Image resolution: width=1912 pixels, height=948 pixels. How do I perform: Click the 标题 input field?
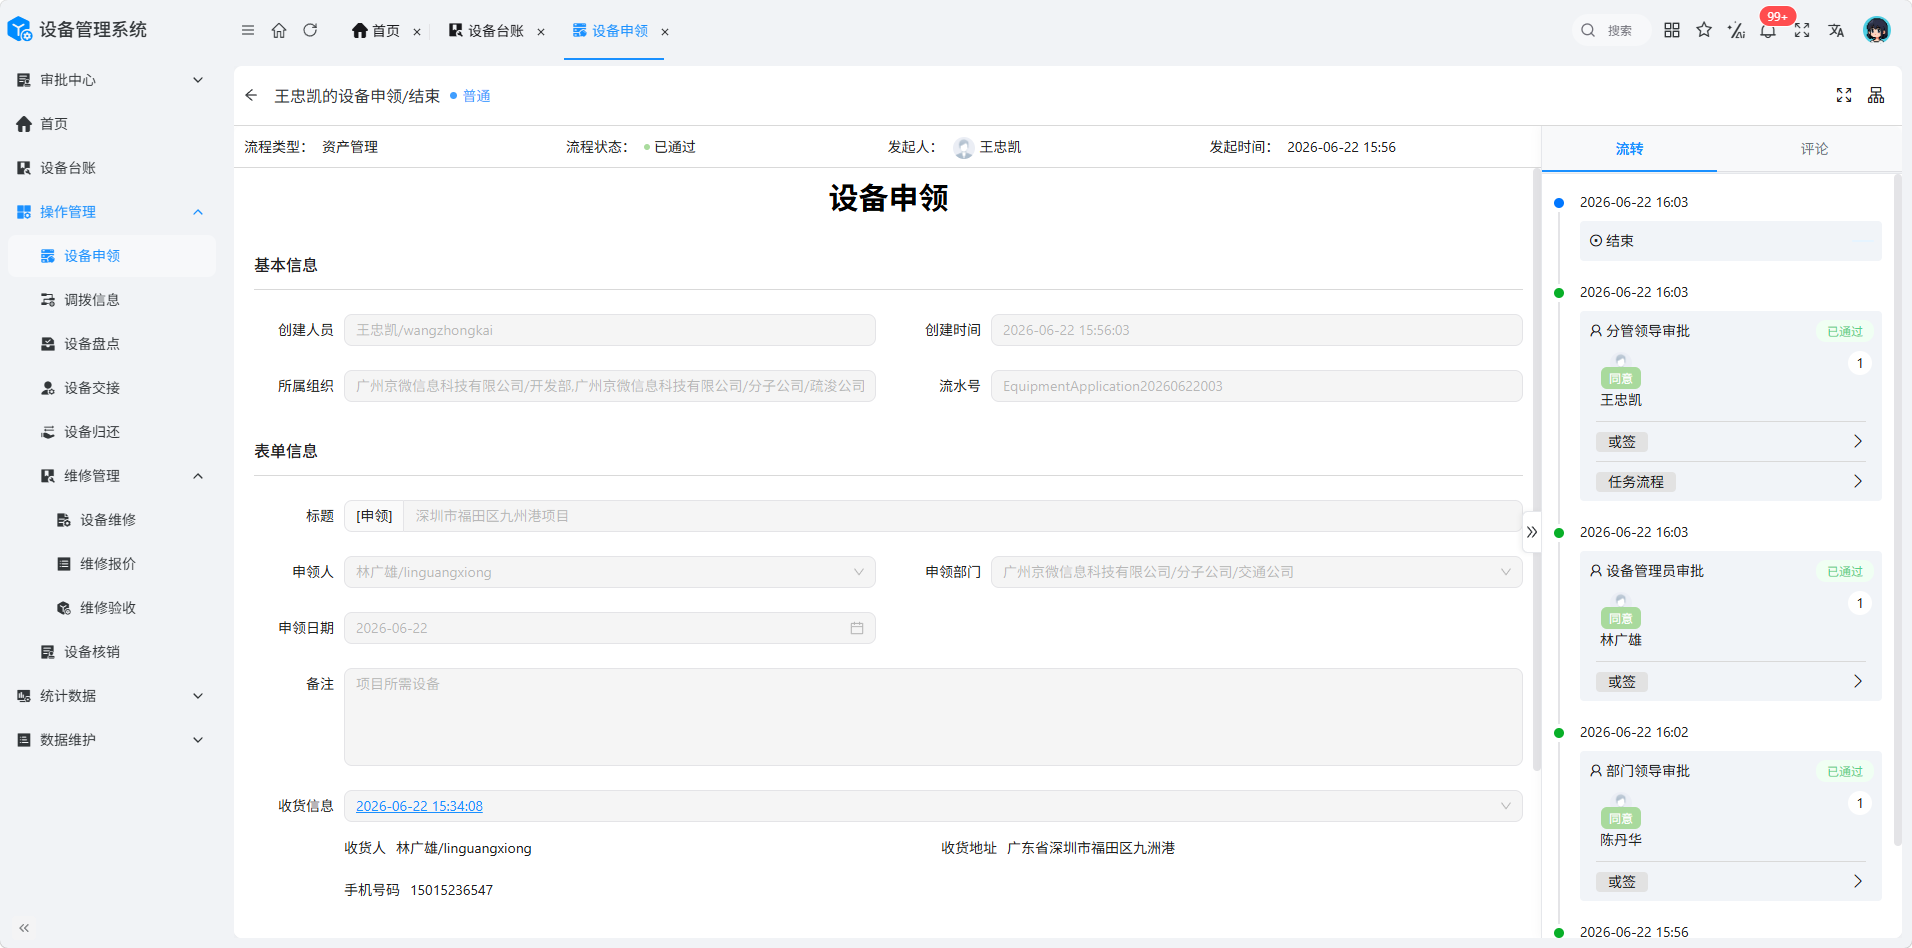[x=963, y=516]
